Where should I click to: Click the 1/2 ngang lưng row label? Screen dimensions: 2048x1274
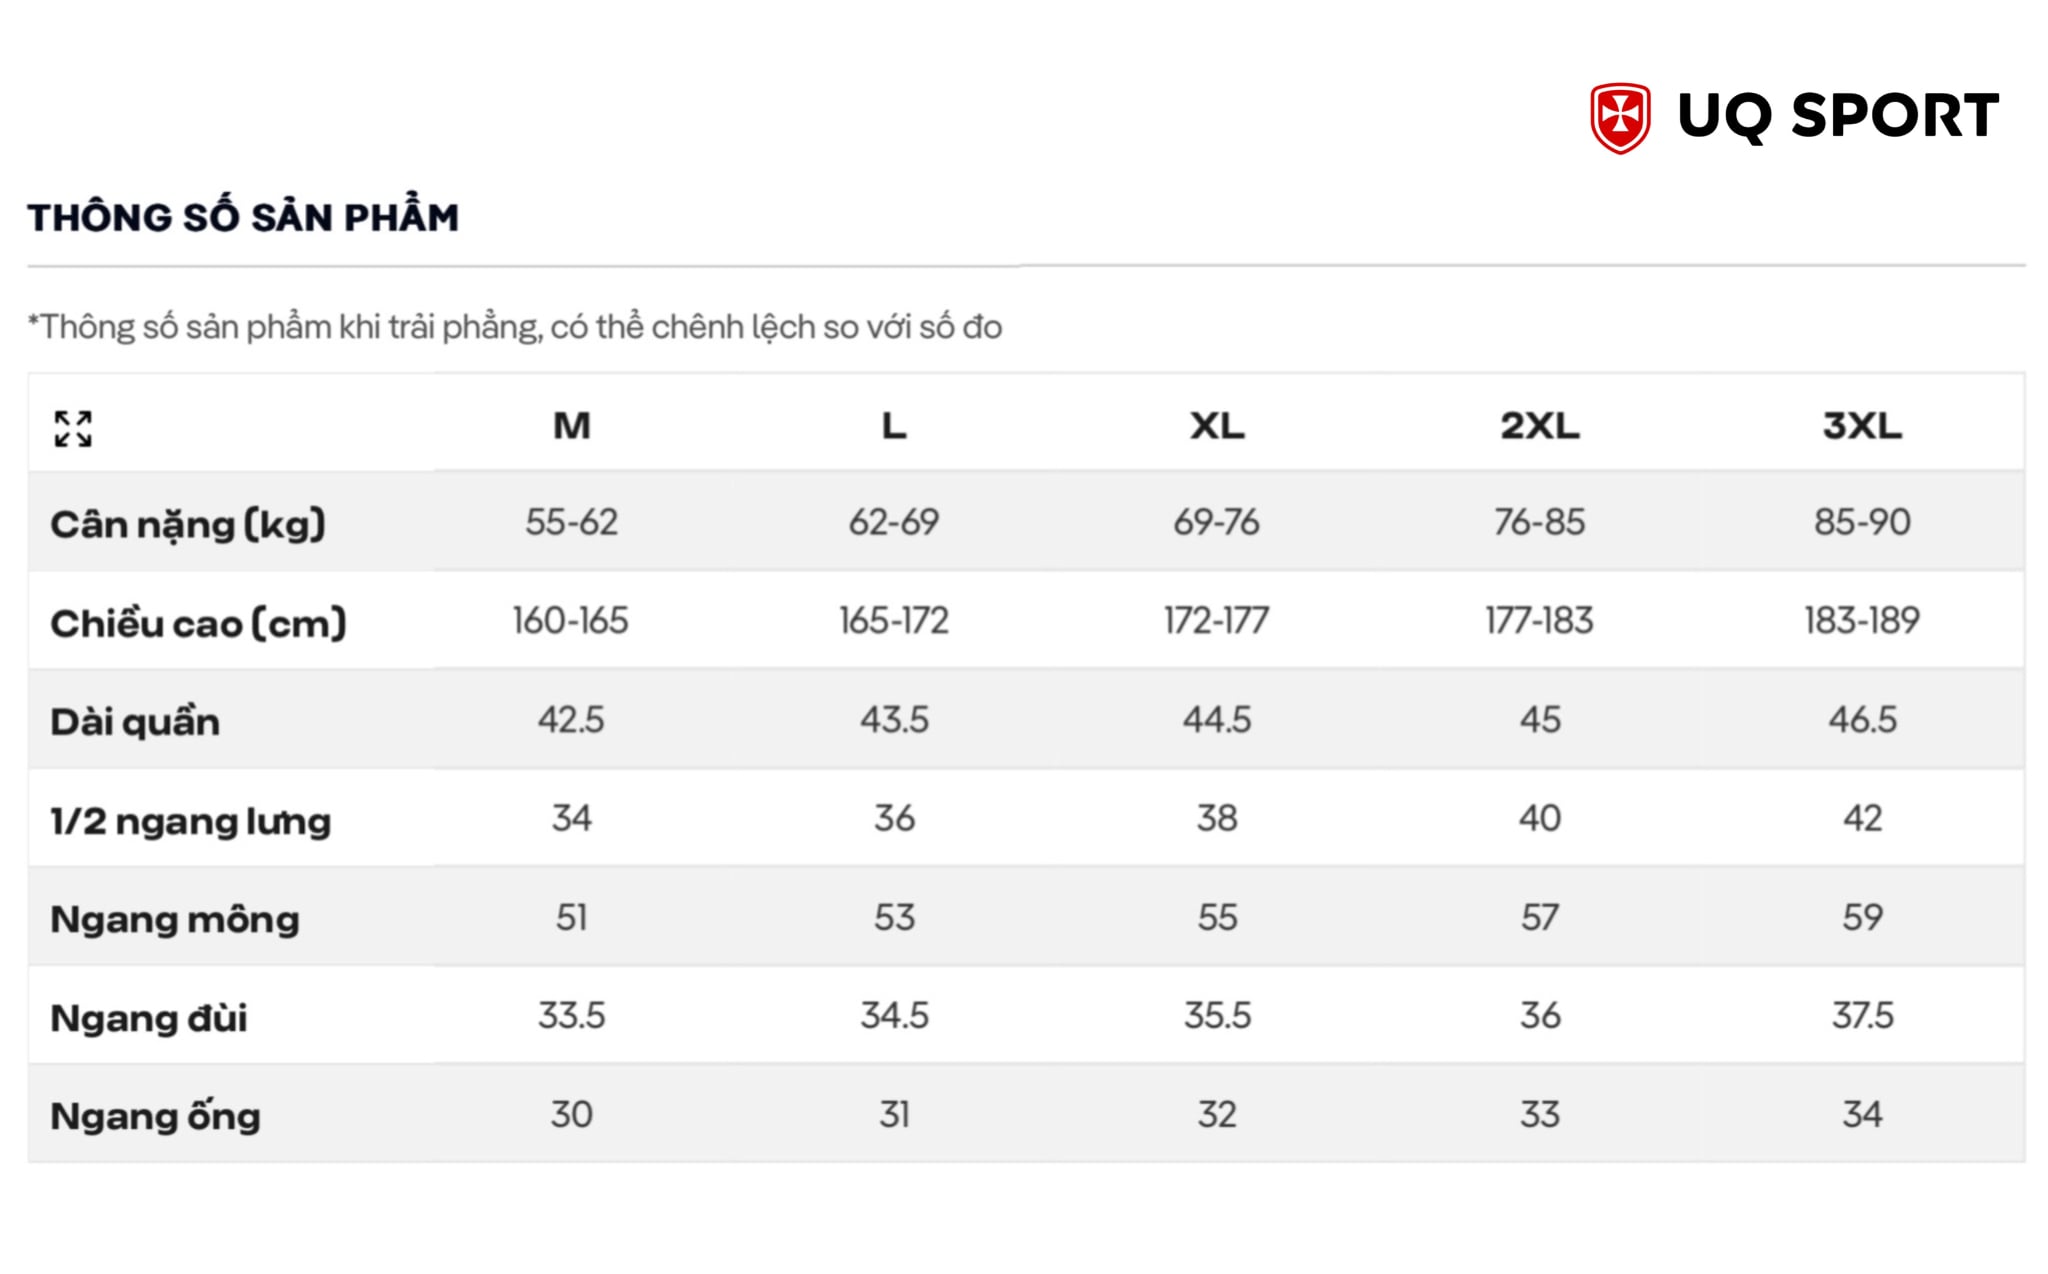(191, 820)
